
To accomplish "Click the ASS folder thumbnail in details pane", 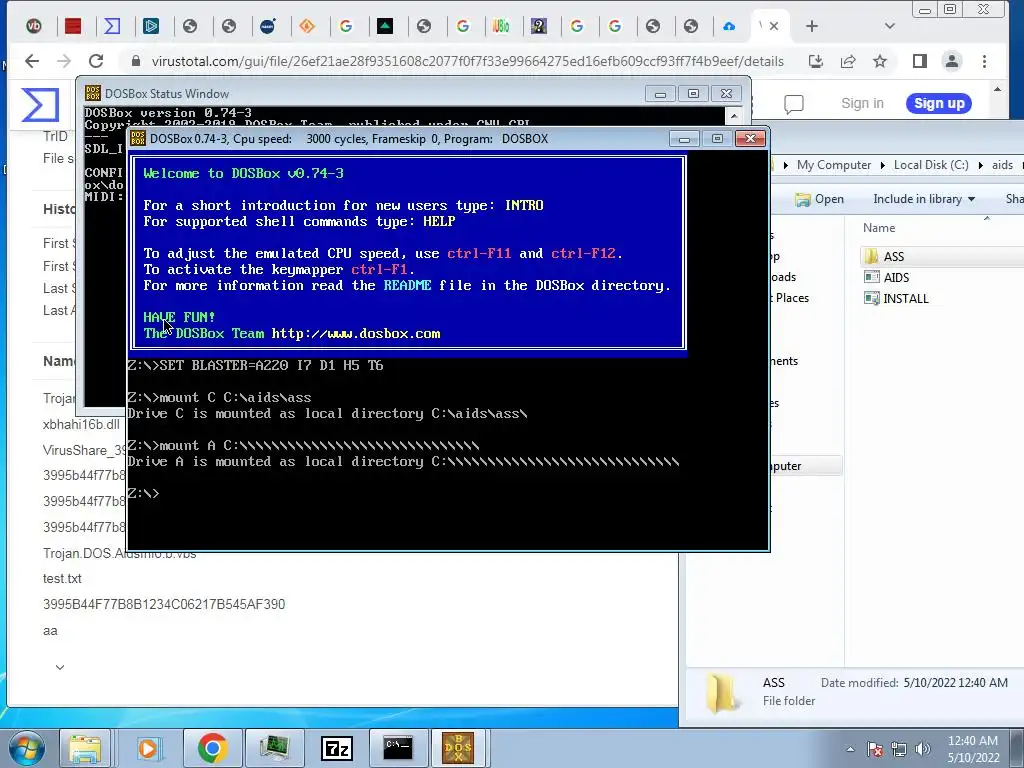I will coord(721,692).
